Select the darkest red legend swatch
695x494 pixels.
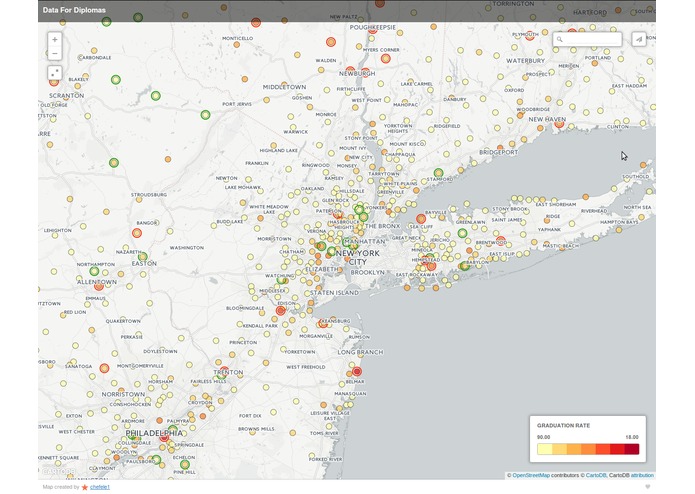pos(632,449)
